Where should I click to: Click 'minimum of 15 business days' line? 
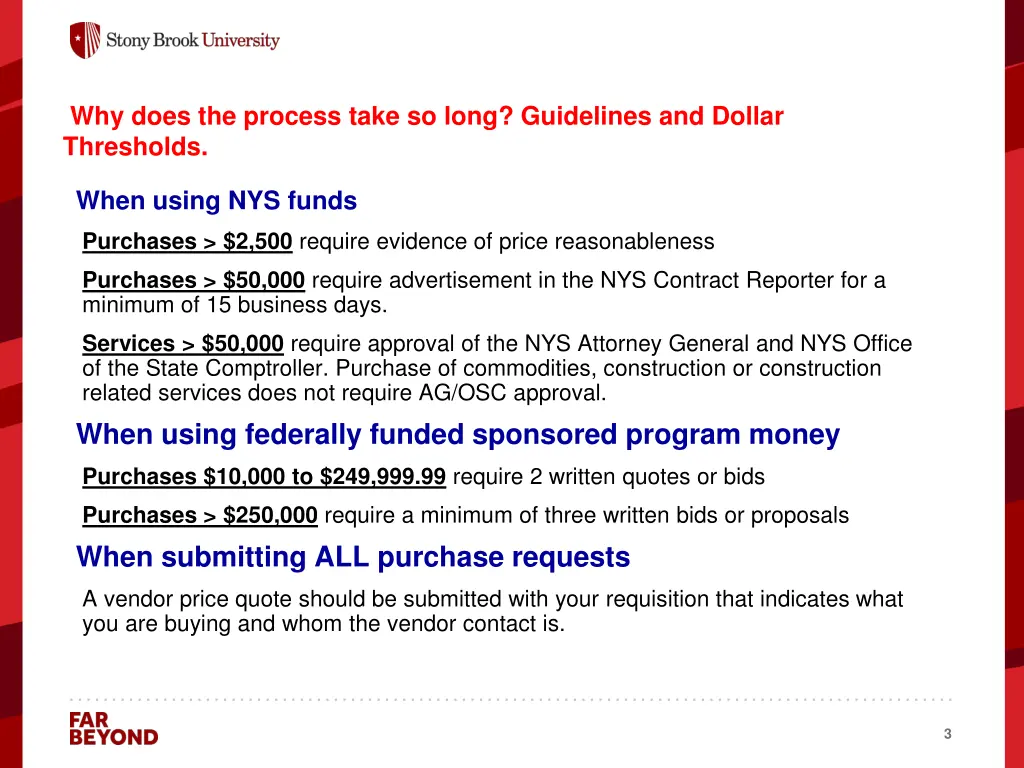[235, 305]
